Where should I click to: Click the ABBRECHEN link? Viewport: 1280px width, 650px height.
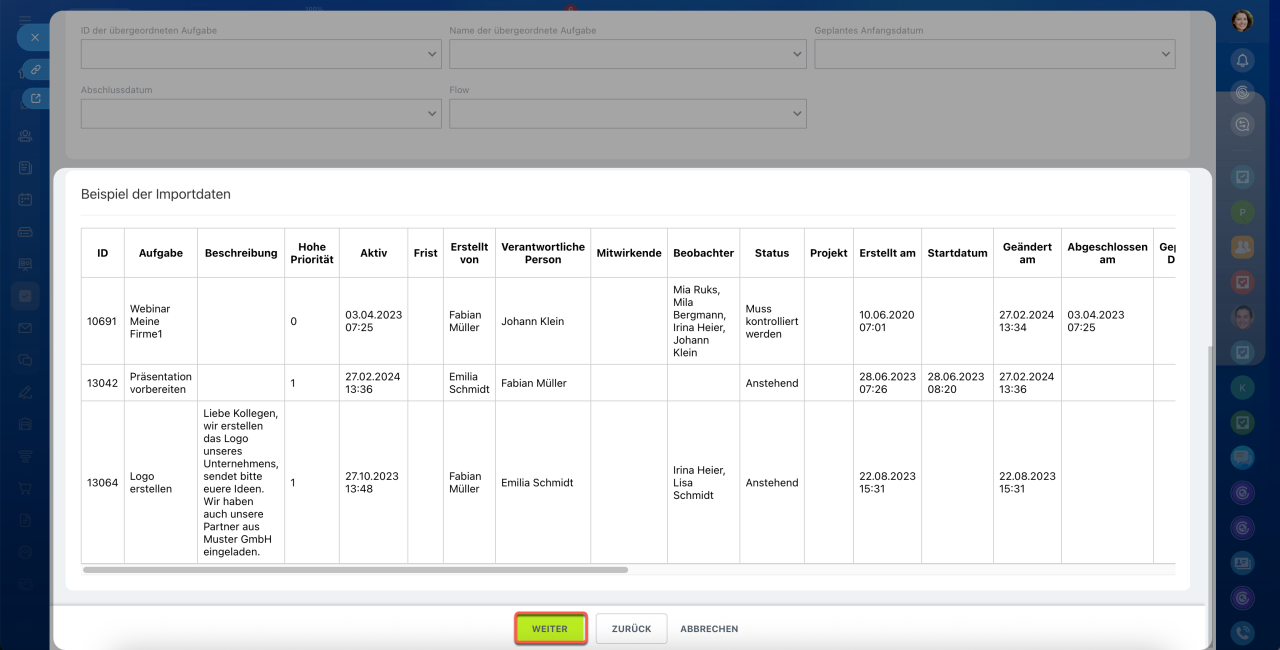coord(709,629)
